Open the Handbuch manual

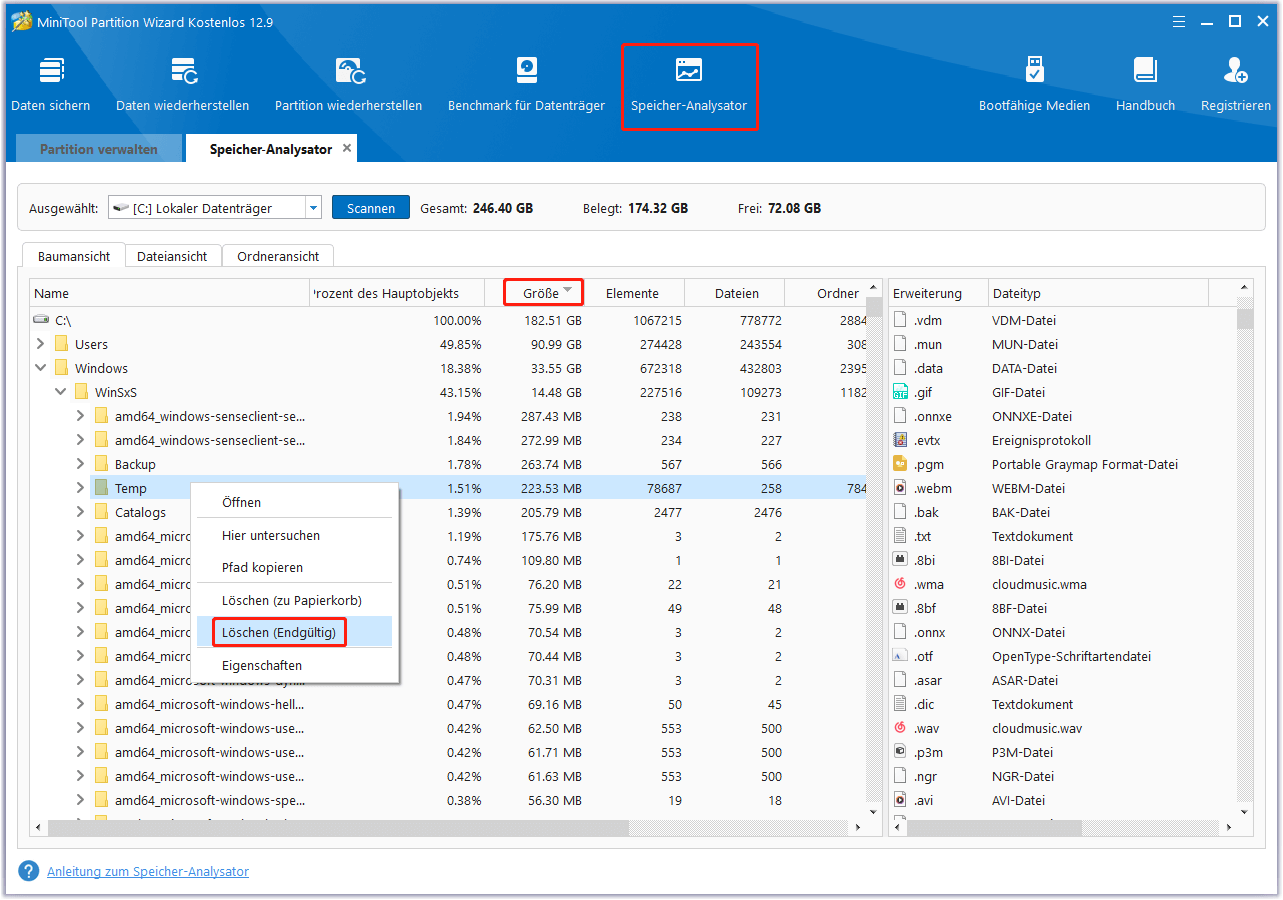click(1145, 84)
